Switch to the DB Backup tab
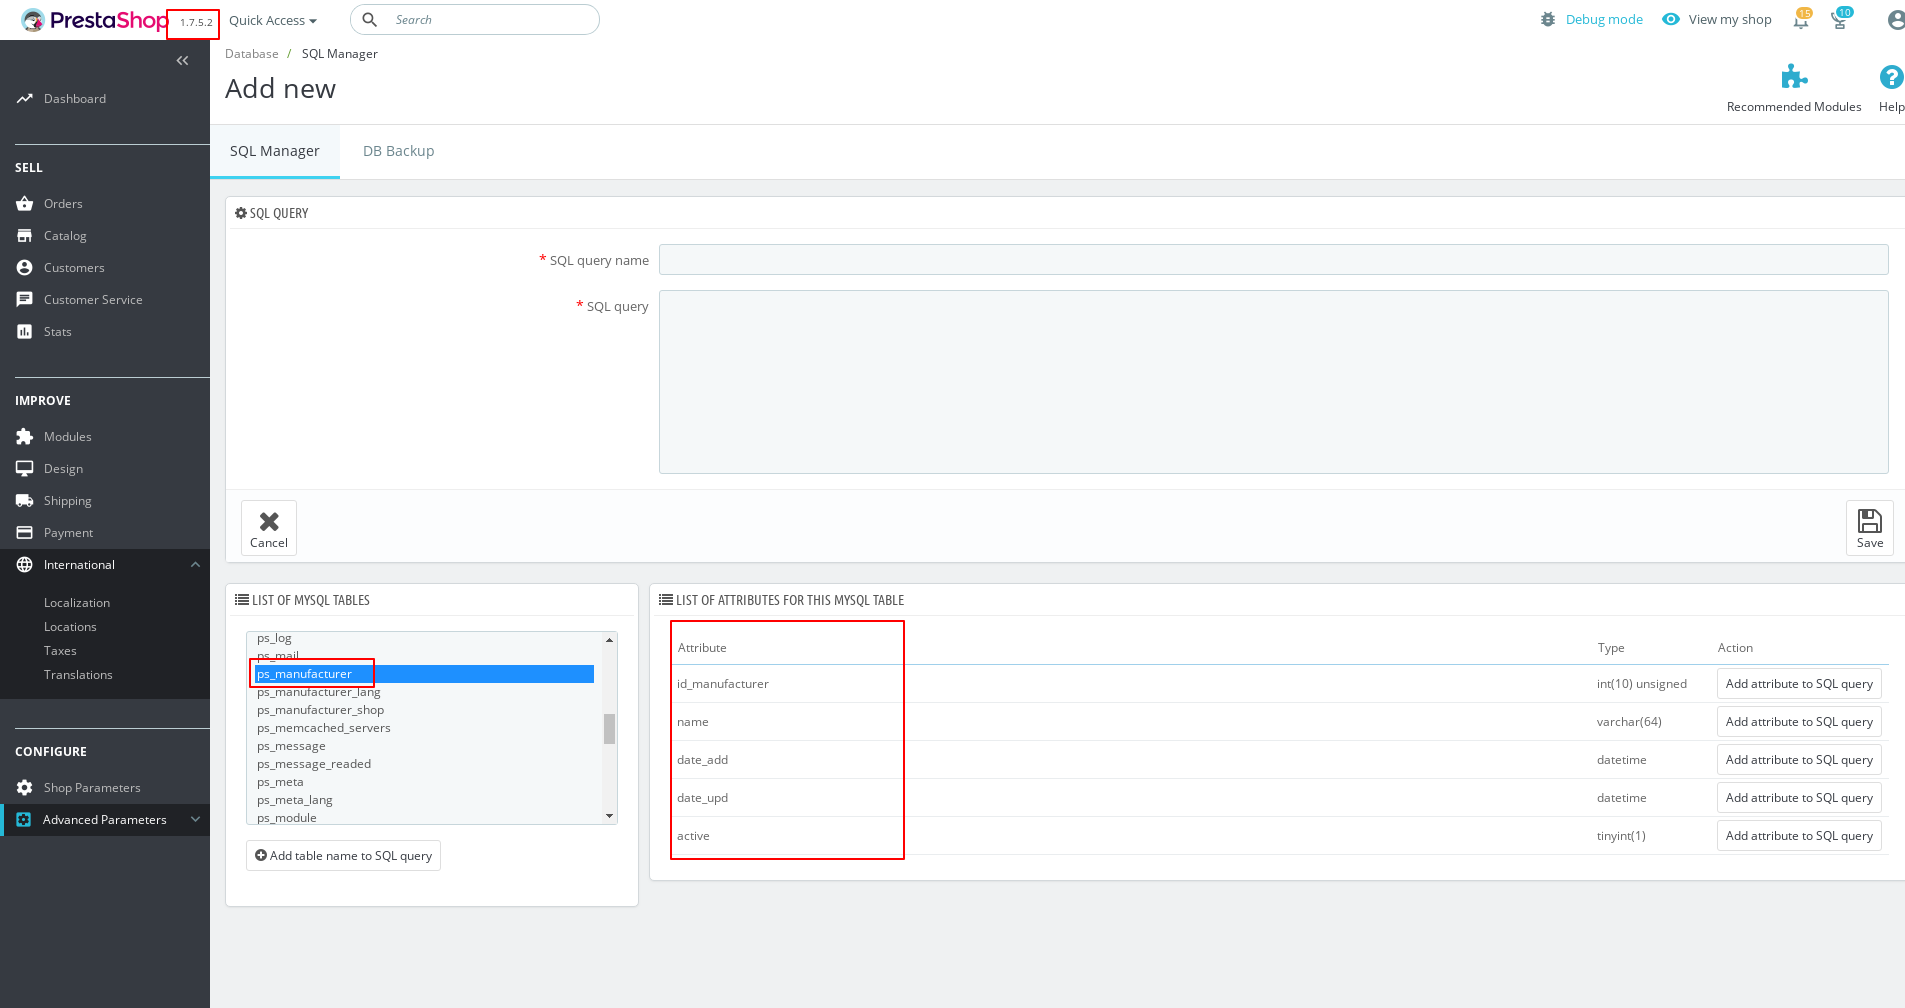Screen dimensions: 1905x1008 click(398, 151)
